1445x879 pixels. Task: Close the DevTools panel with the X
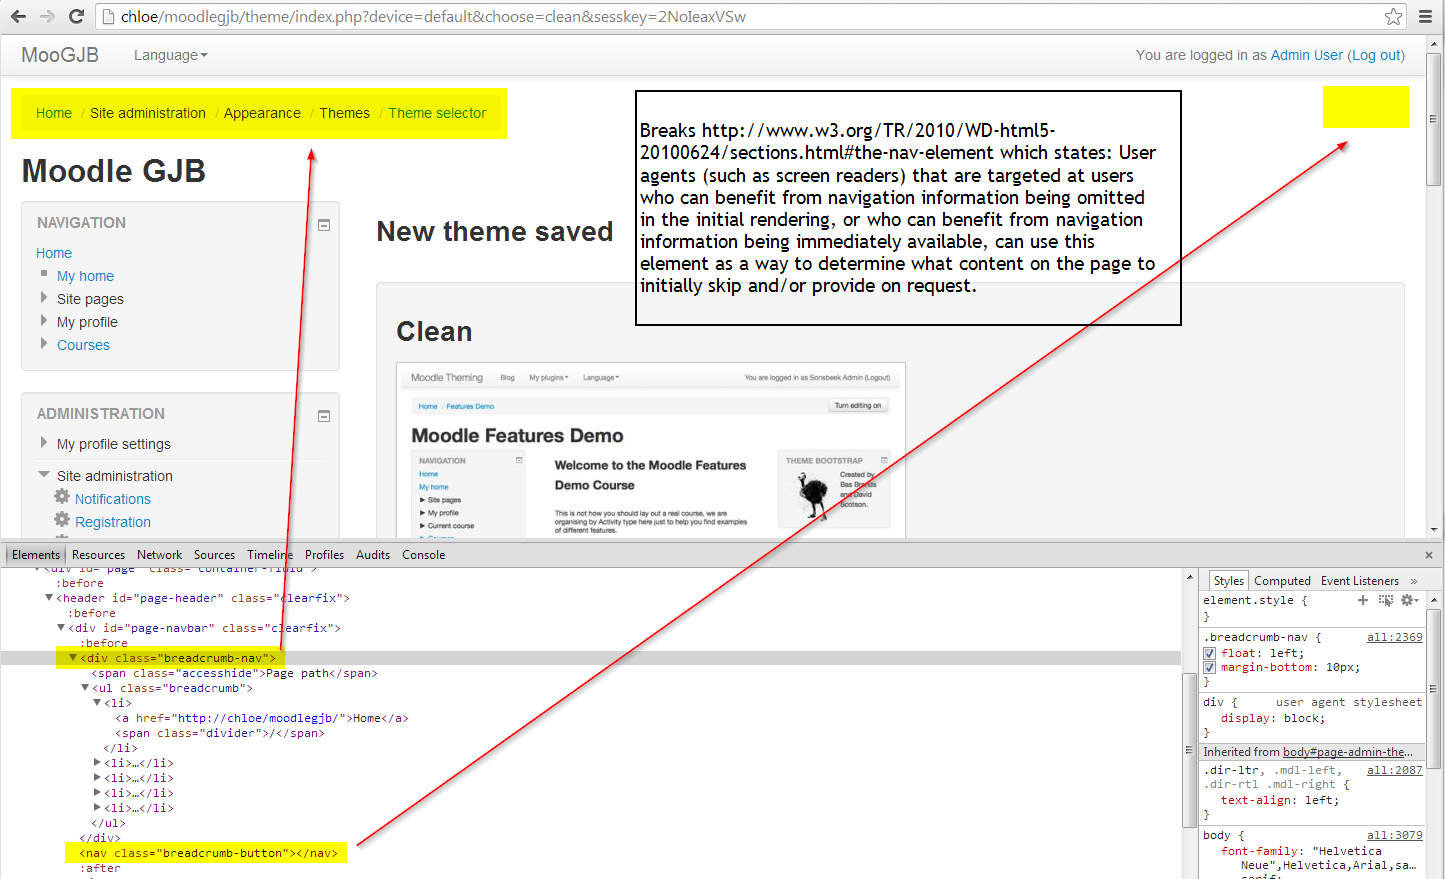[x=1429, y=555]
